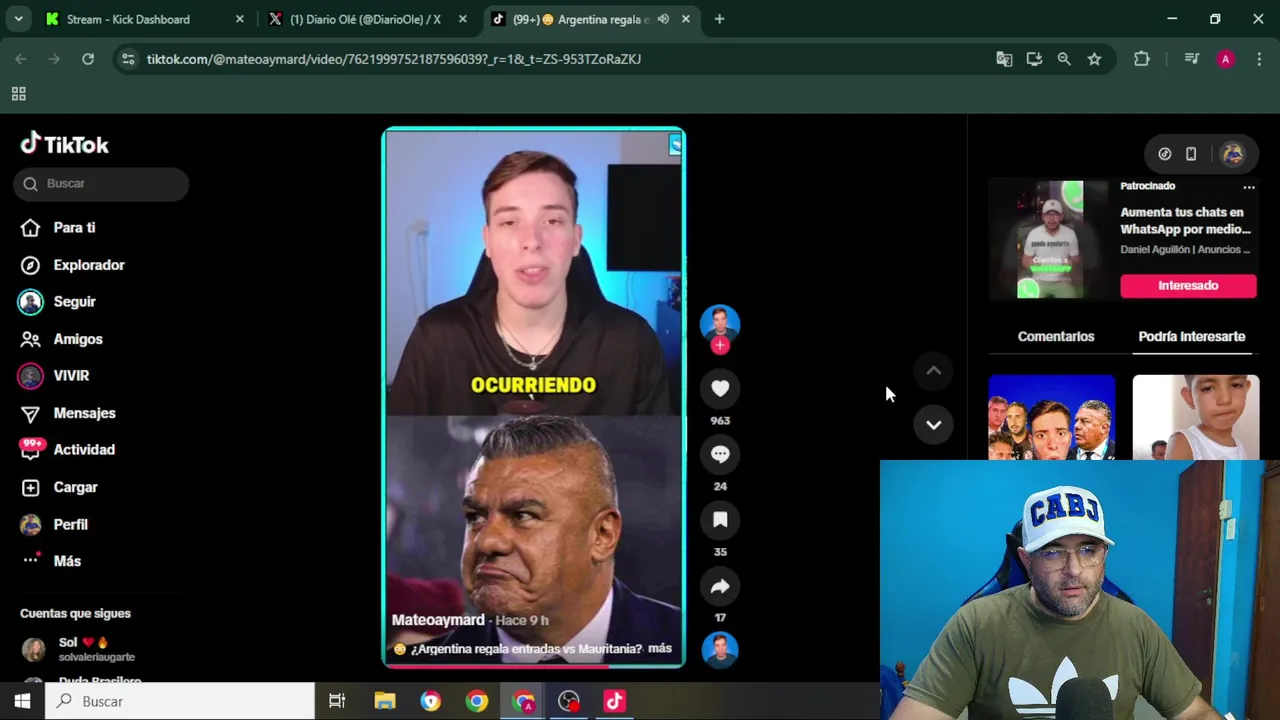Open the Chrome three-dot menu
The image size is (1280, 720).
[x=1258, y=59]
